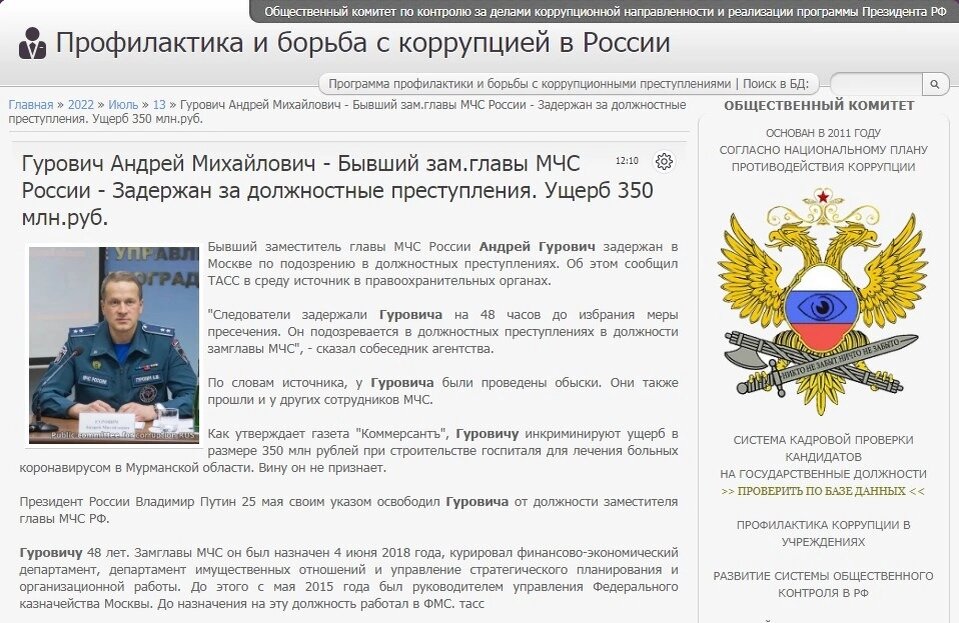Click Программа профилактики и борьбы с коррупционными преступлениями
Screen dimensions: 959x623
(530, 84)
